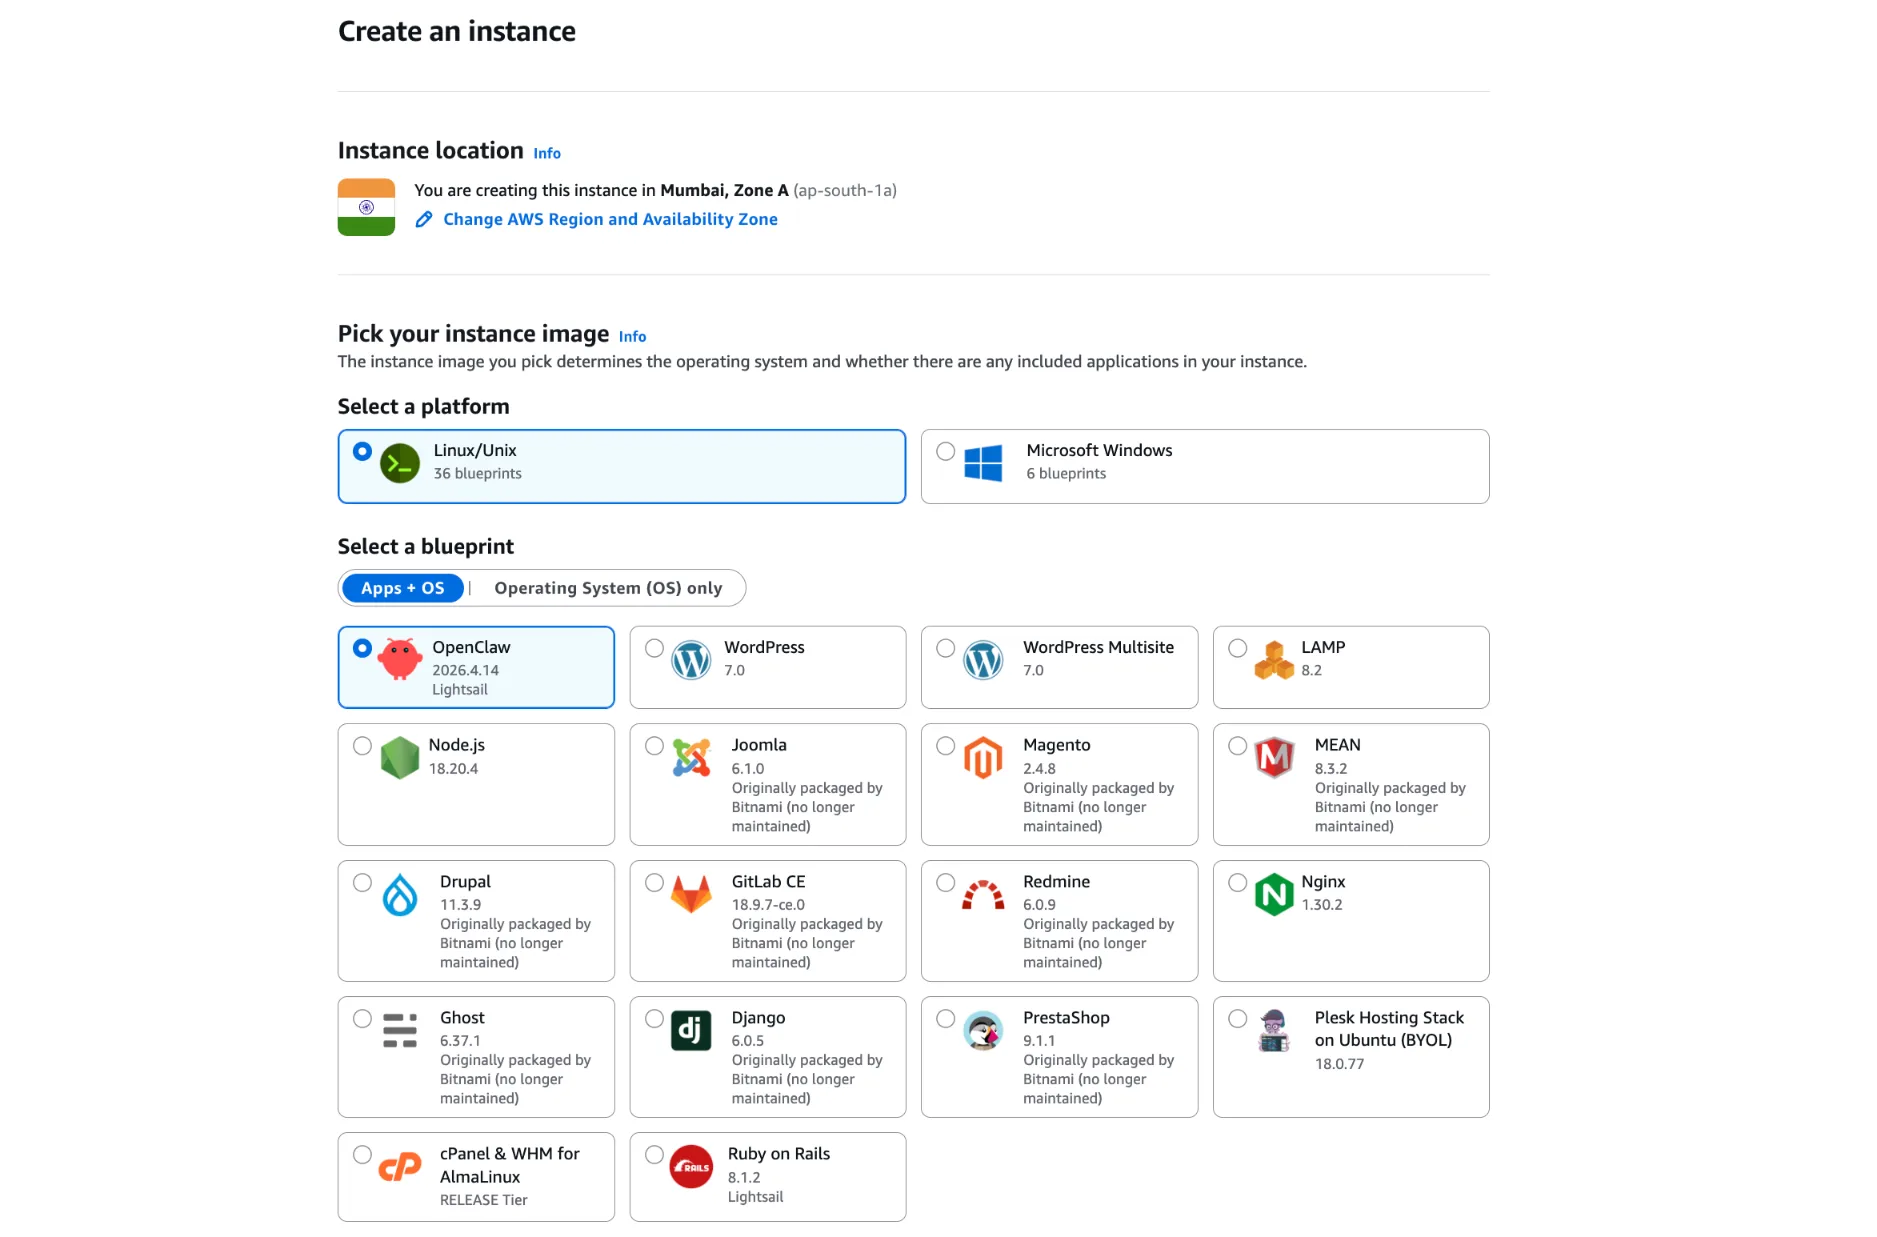Click the OpenClaw version '2026.4.14' text
Screen dimensions: 1877x1237
click(x=465, y=670)
